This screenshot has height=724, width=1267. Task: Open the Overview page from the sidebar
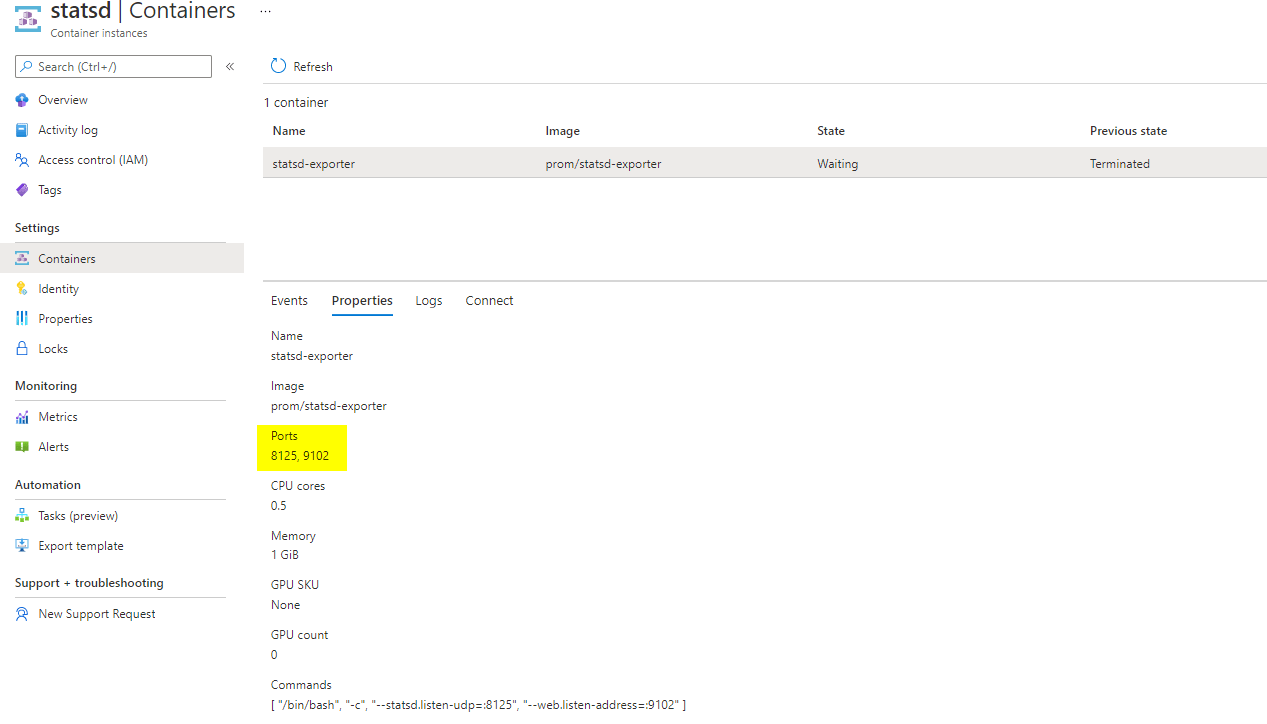click(x=61, y=99)
